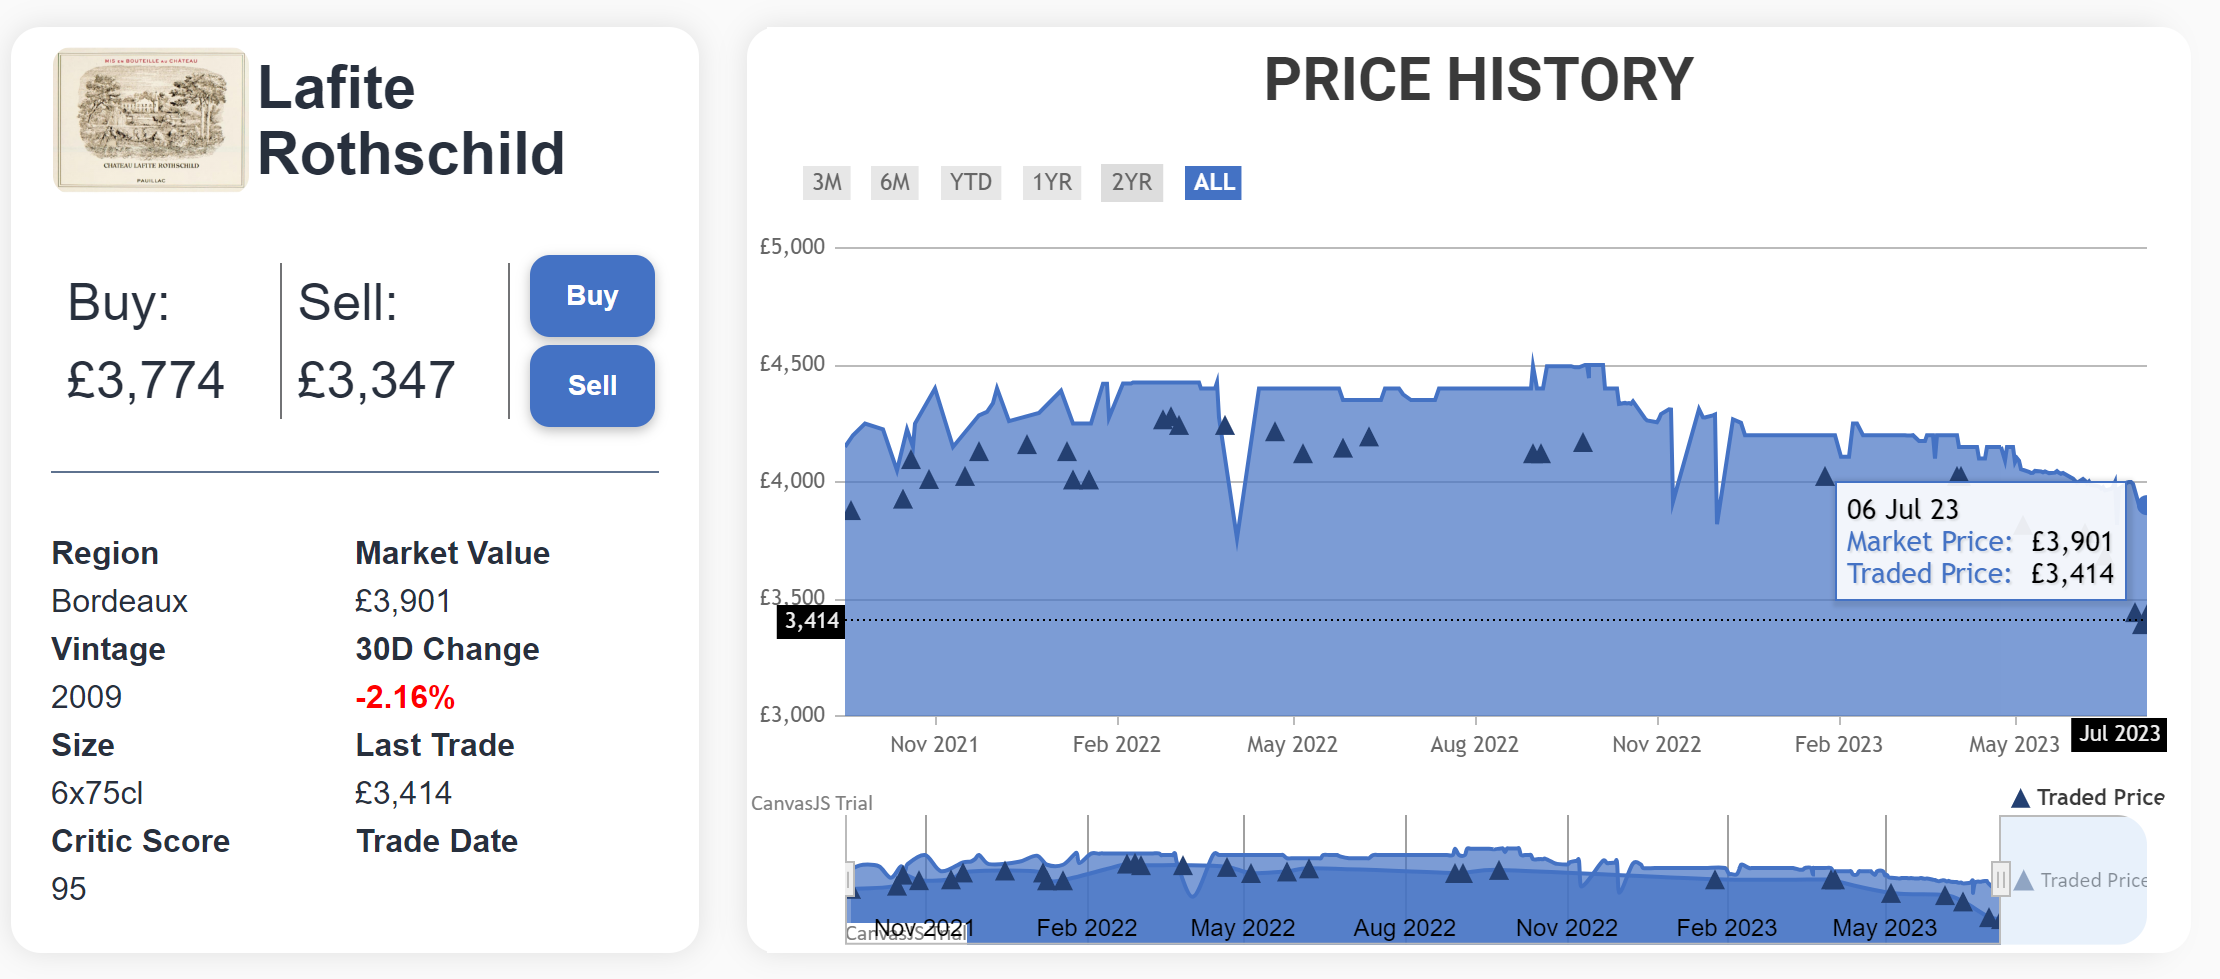Click the £5,000 y-axis label

792,247
